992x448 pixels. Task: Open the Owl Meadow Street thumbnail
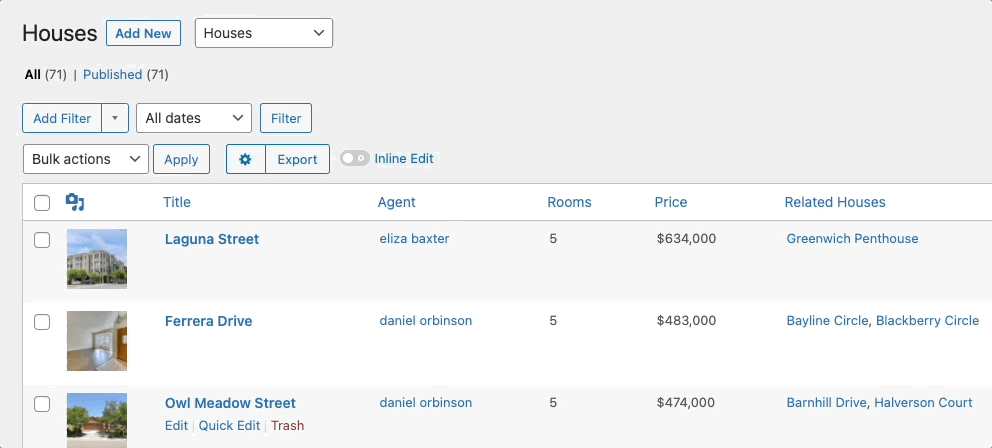(x=97, y=420)
